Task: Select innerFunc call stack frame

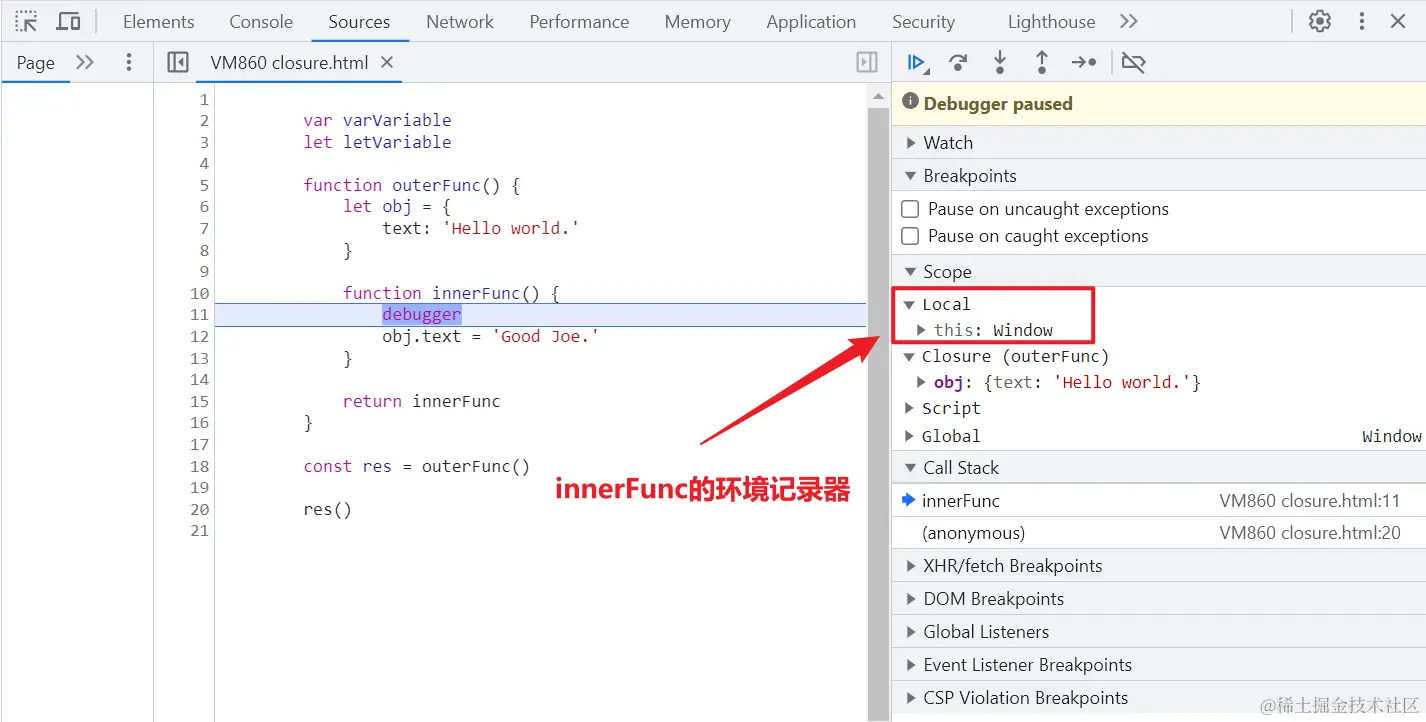Action: [x=1159, y=501]
